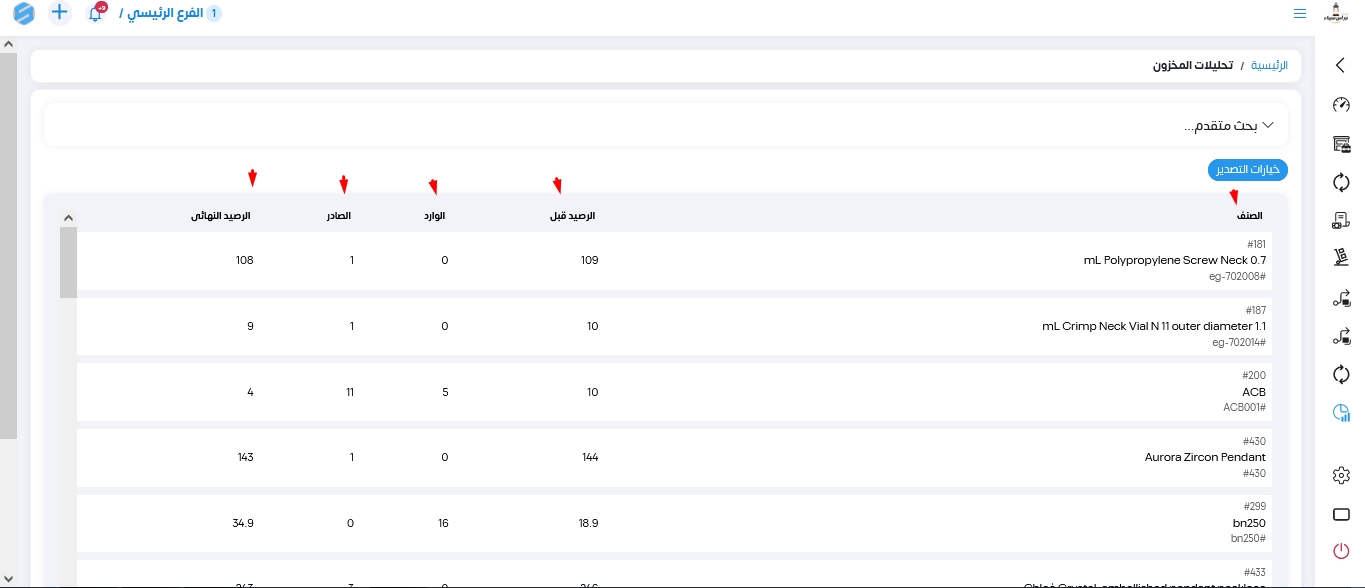Collapse the sidebar with the back chevron
The image size is (1365, 588).
pos(1341,66)
